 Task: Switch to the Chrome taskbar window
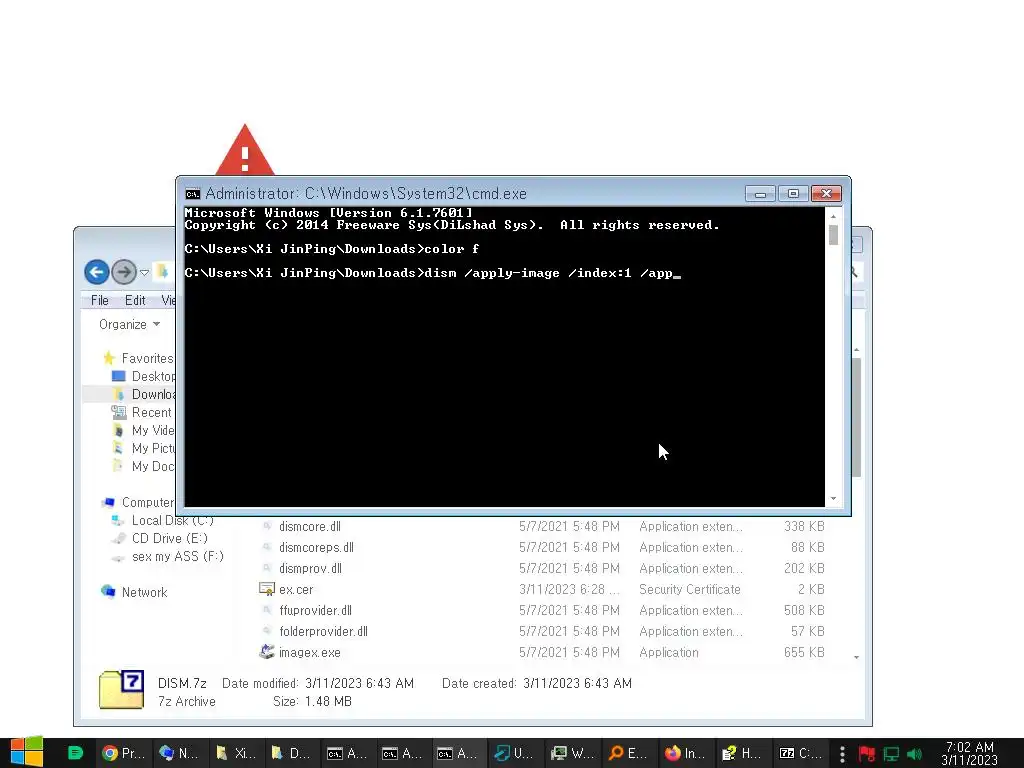click(123, 753)
